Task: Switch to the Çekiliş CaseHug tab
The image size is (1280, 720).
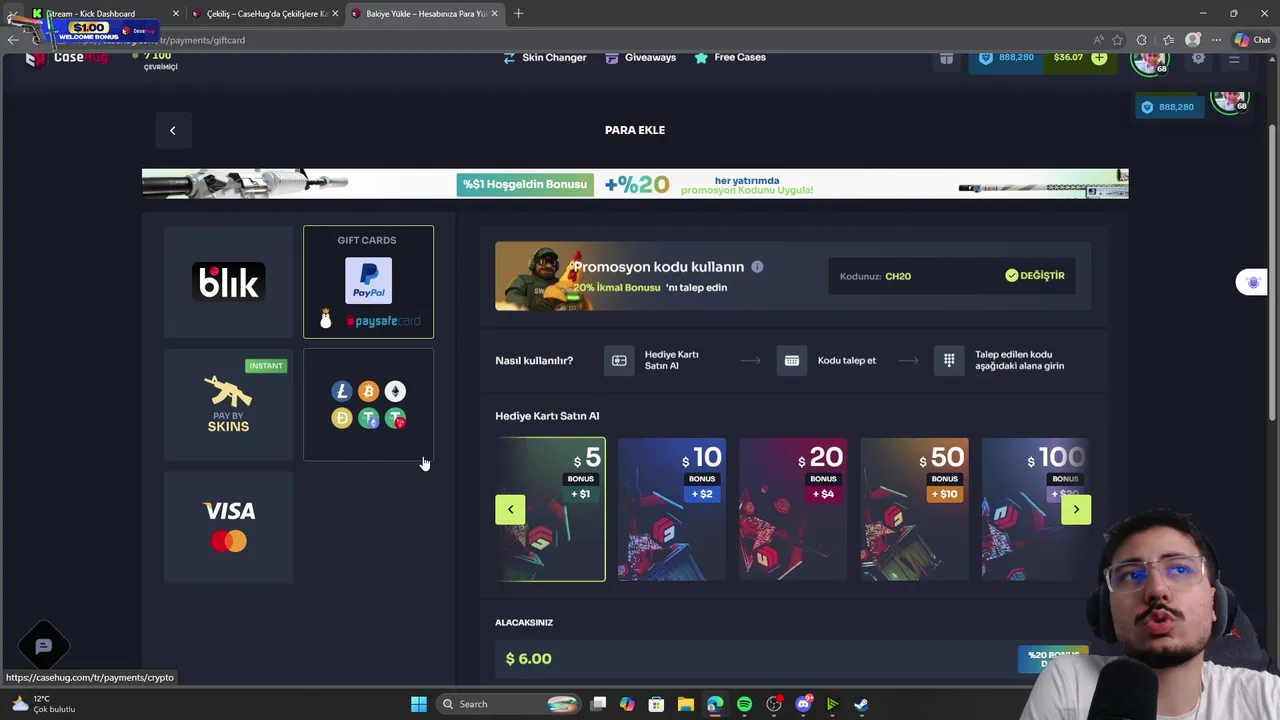Action: (x=266, y=14)
